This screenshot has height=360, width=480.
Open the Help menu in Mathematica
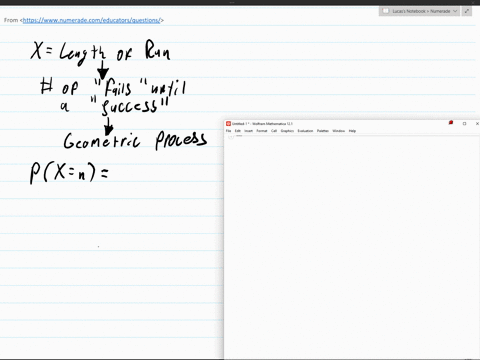point(352,131)
